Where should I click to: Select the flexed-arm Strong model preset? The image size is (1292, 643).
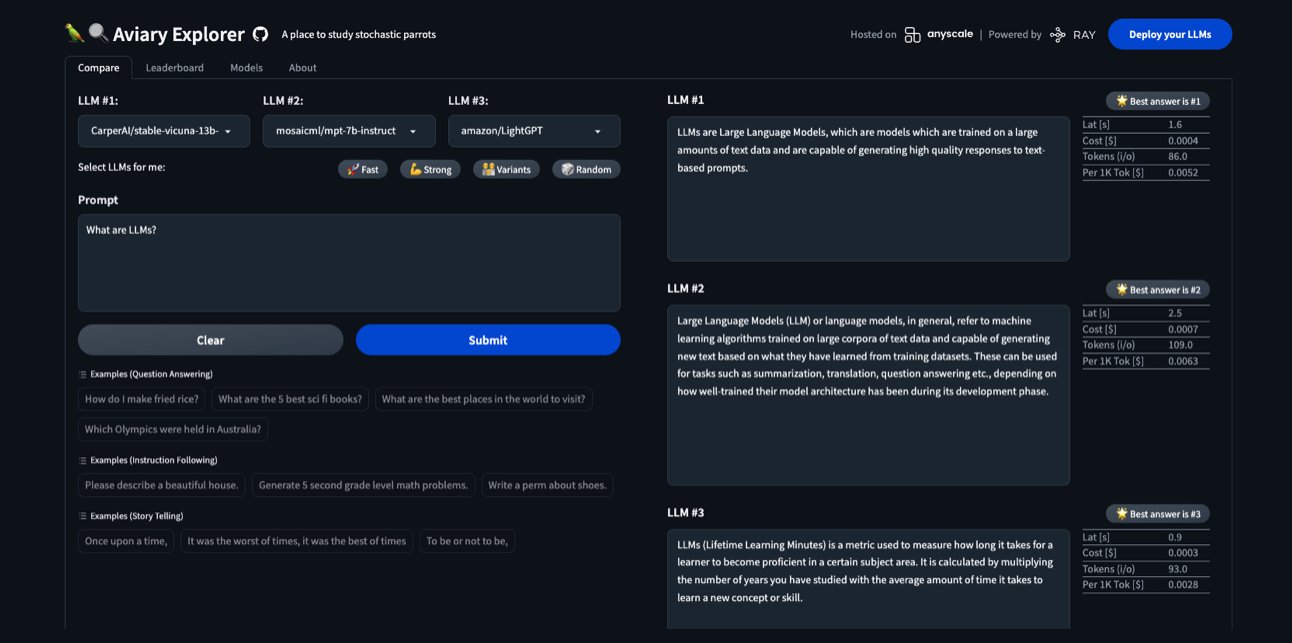coord(430,169)
